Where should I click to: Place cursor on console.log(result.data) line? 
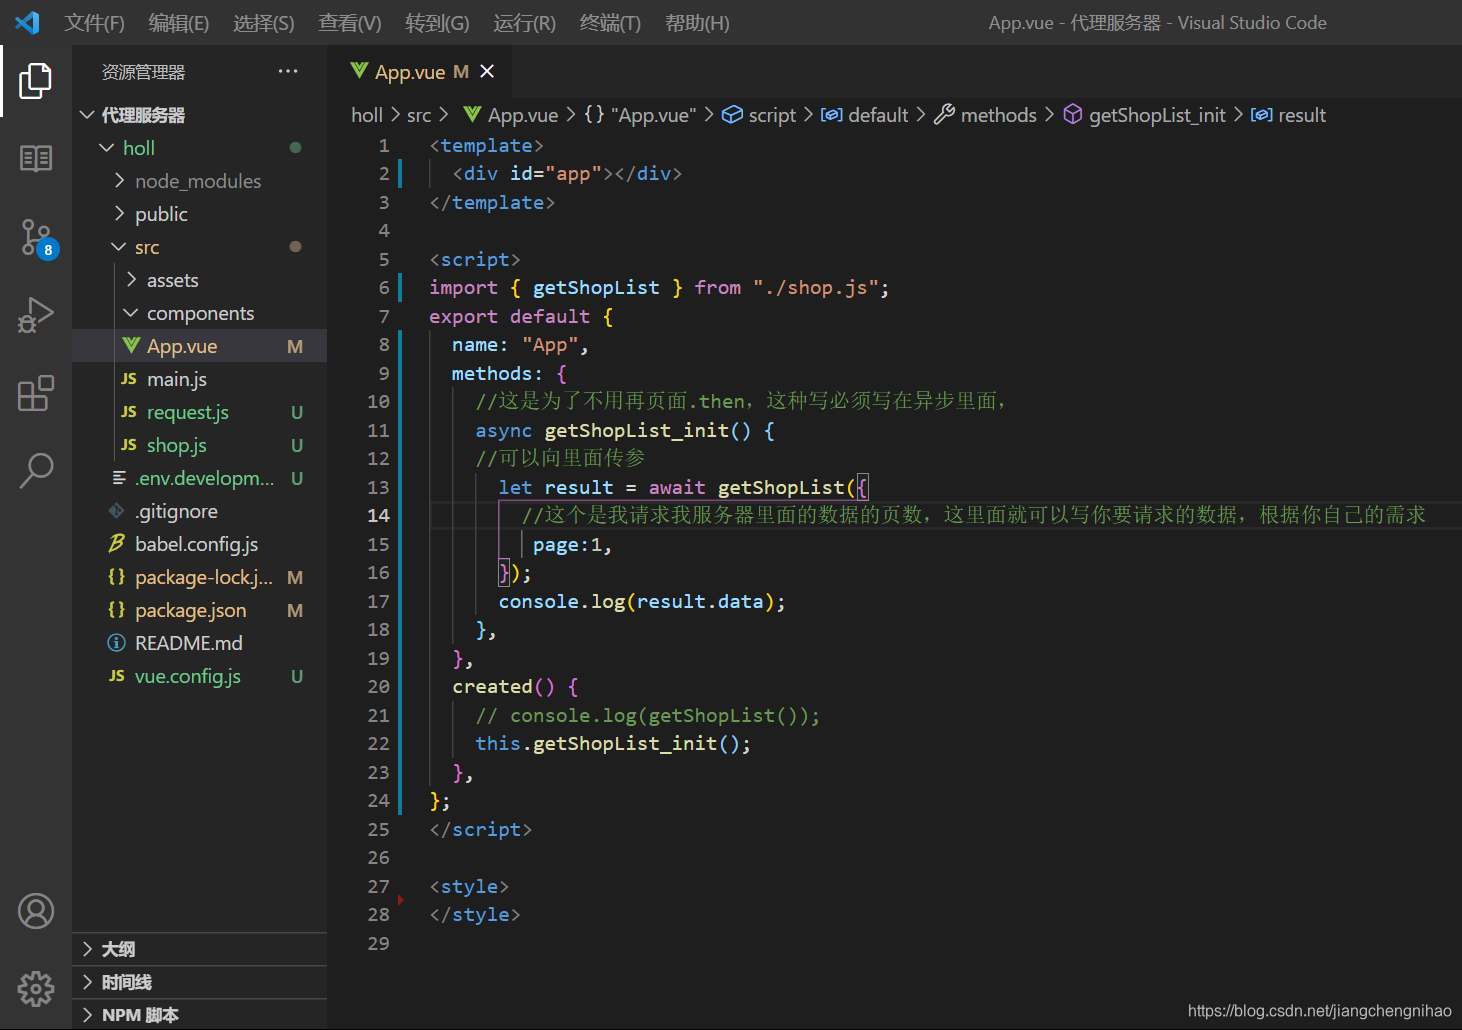point(642,601)
